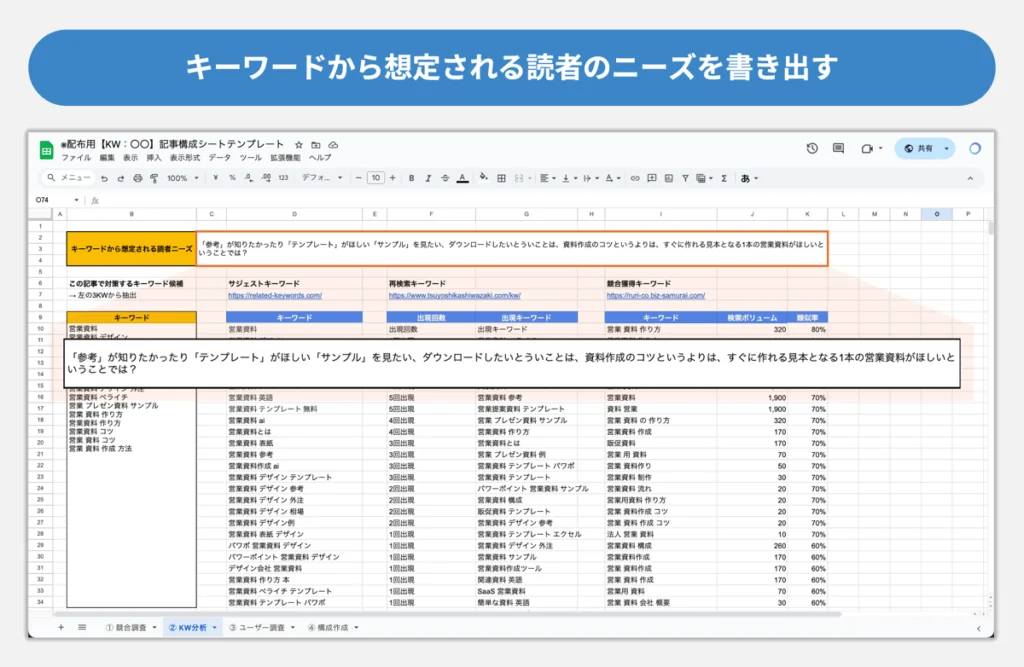The width and height of the screenshot is (1024, 667).
Task: Toggle bold formatting
Action: point(411,178)
